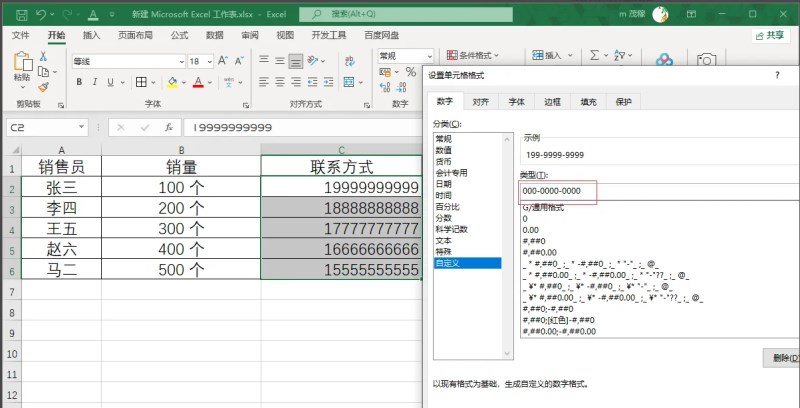Toggle italic formatting

(x=95, y=82)
